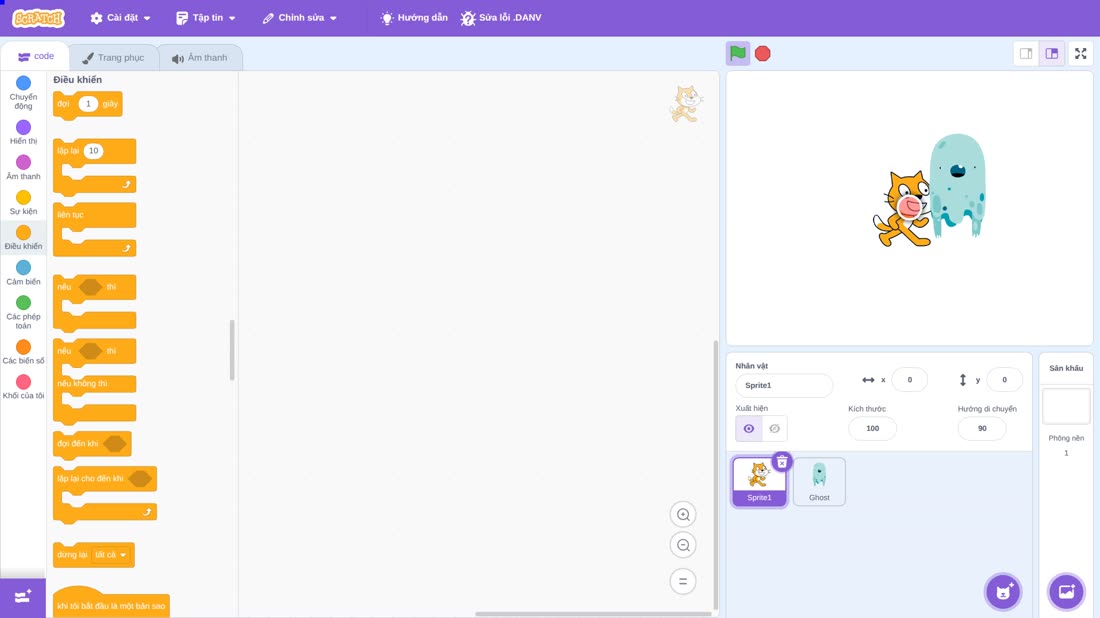
Task: Stop the project with red stop icon
Action: [763, 53]
